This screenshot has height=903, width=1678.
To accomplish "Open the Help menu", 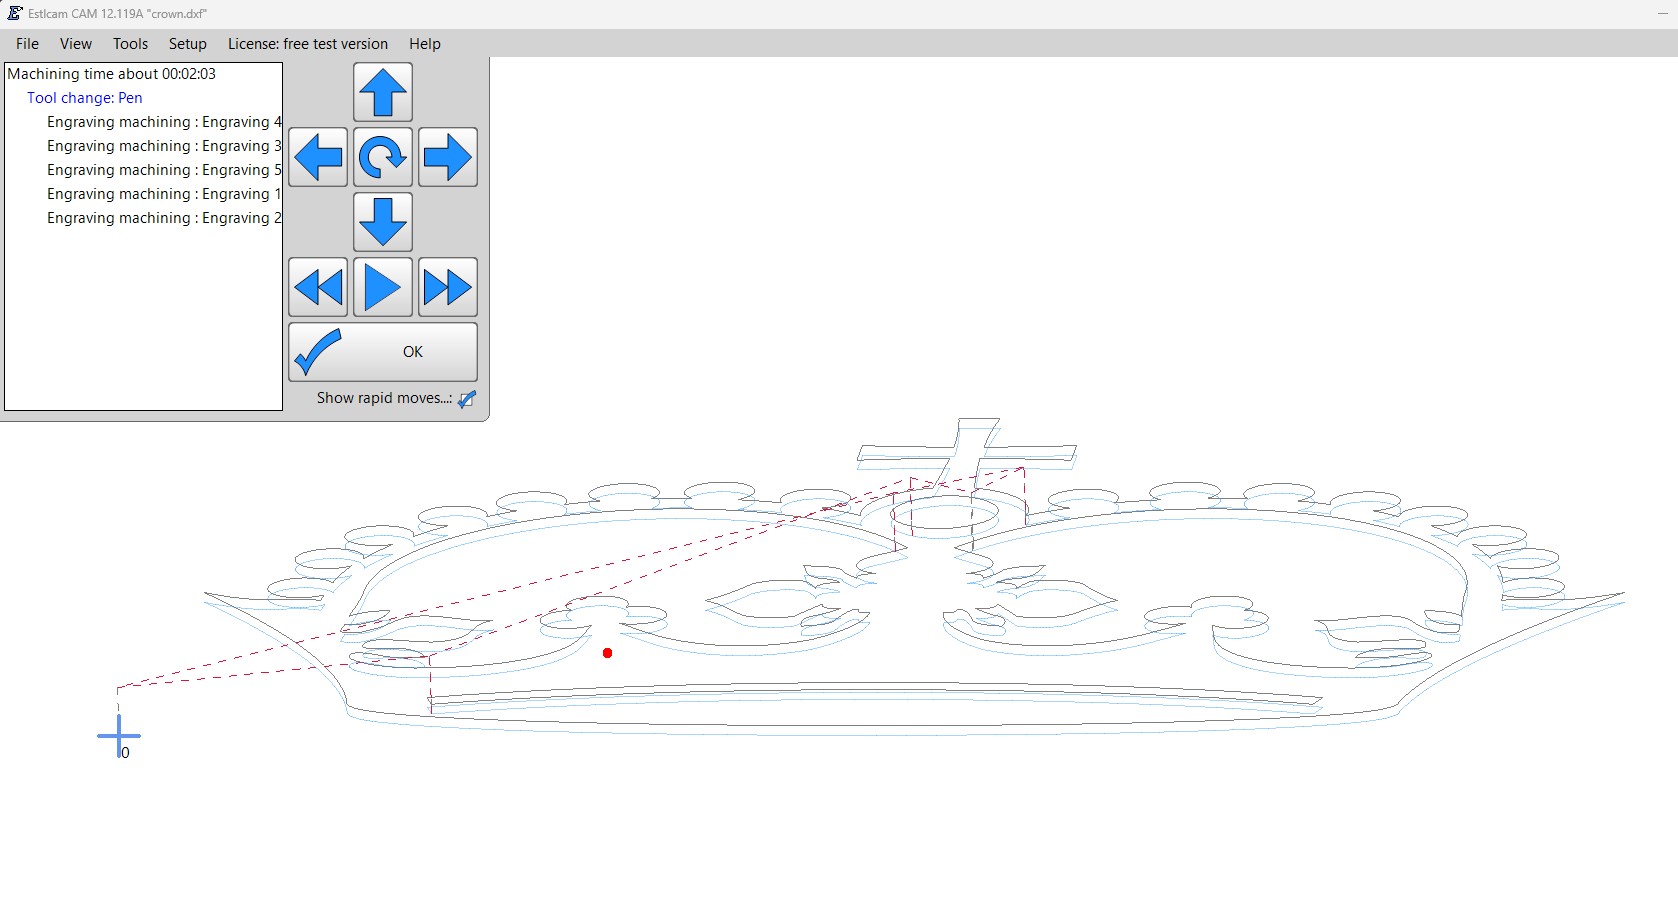I will [x=425, y=44].
